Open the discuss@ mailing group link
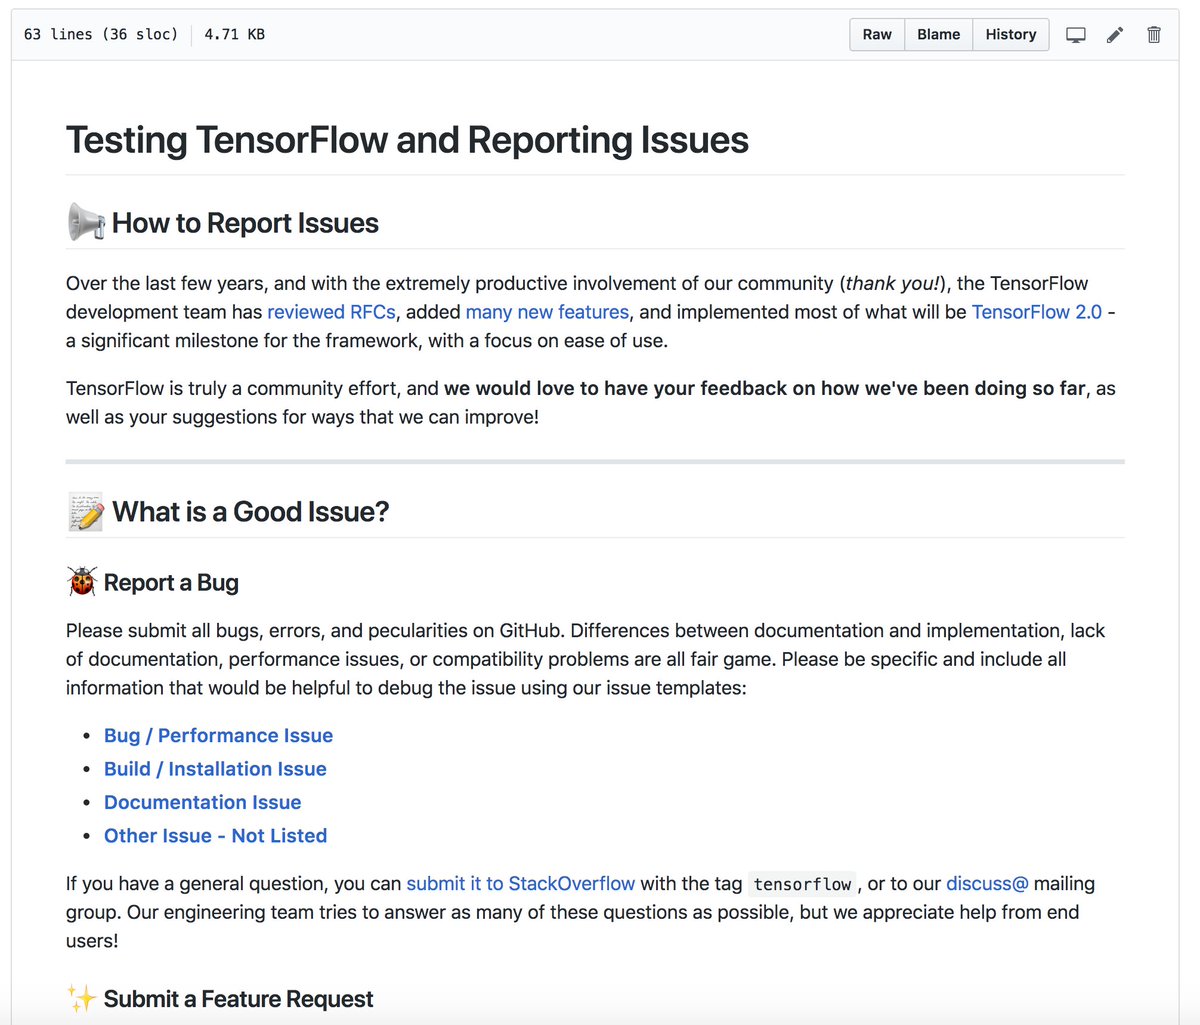 pos(987,883)
